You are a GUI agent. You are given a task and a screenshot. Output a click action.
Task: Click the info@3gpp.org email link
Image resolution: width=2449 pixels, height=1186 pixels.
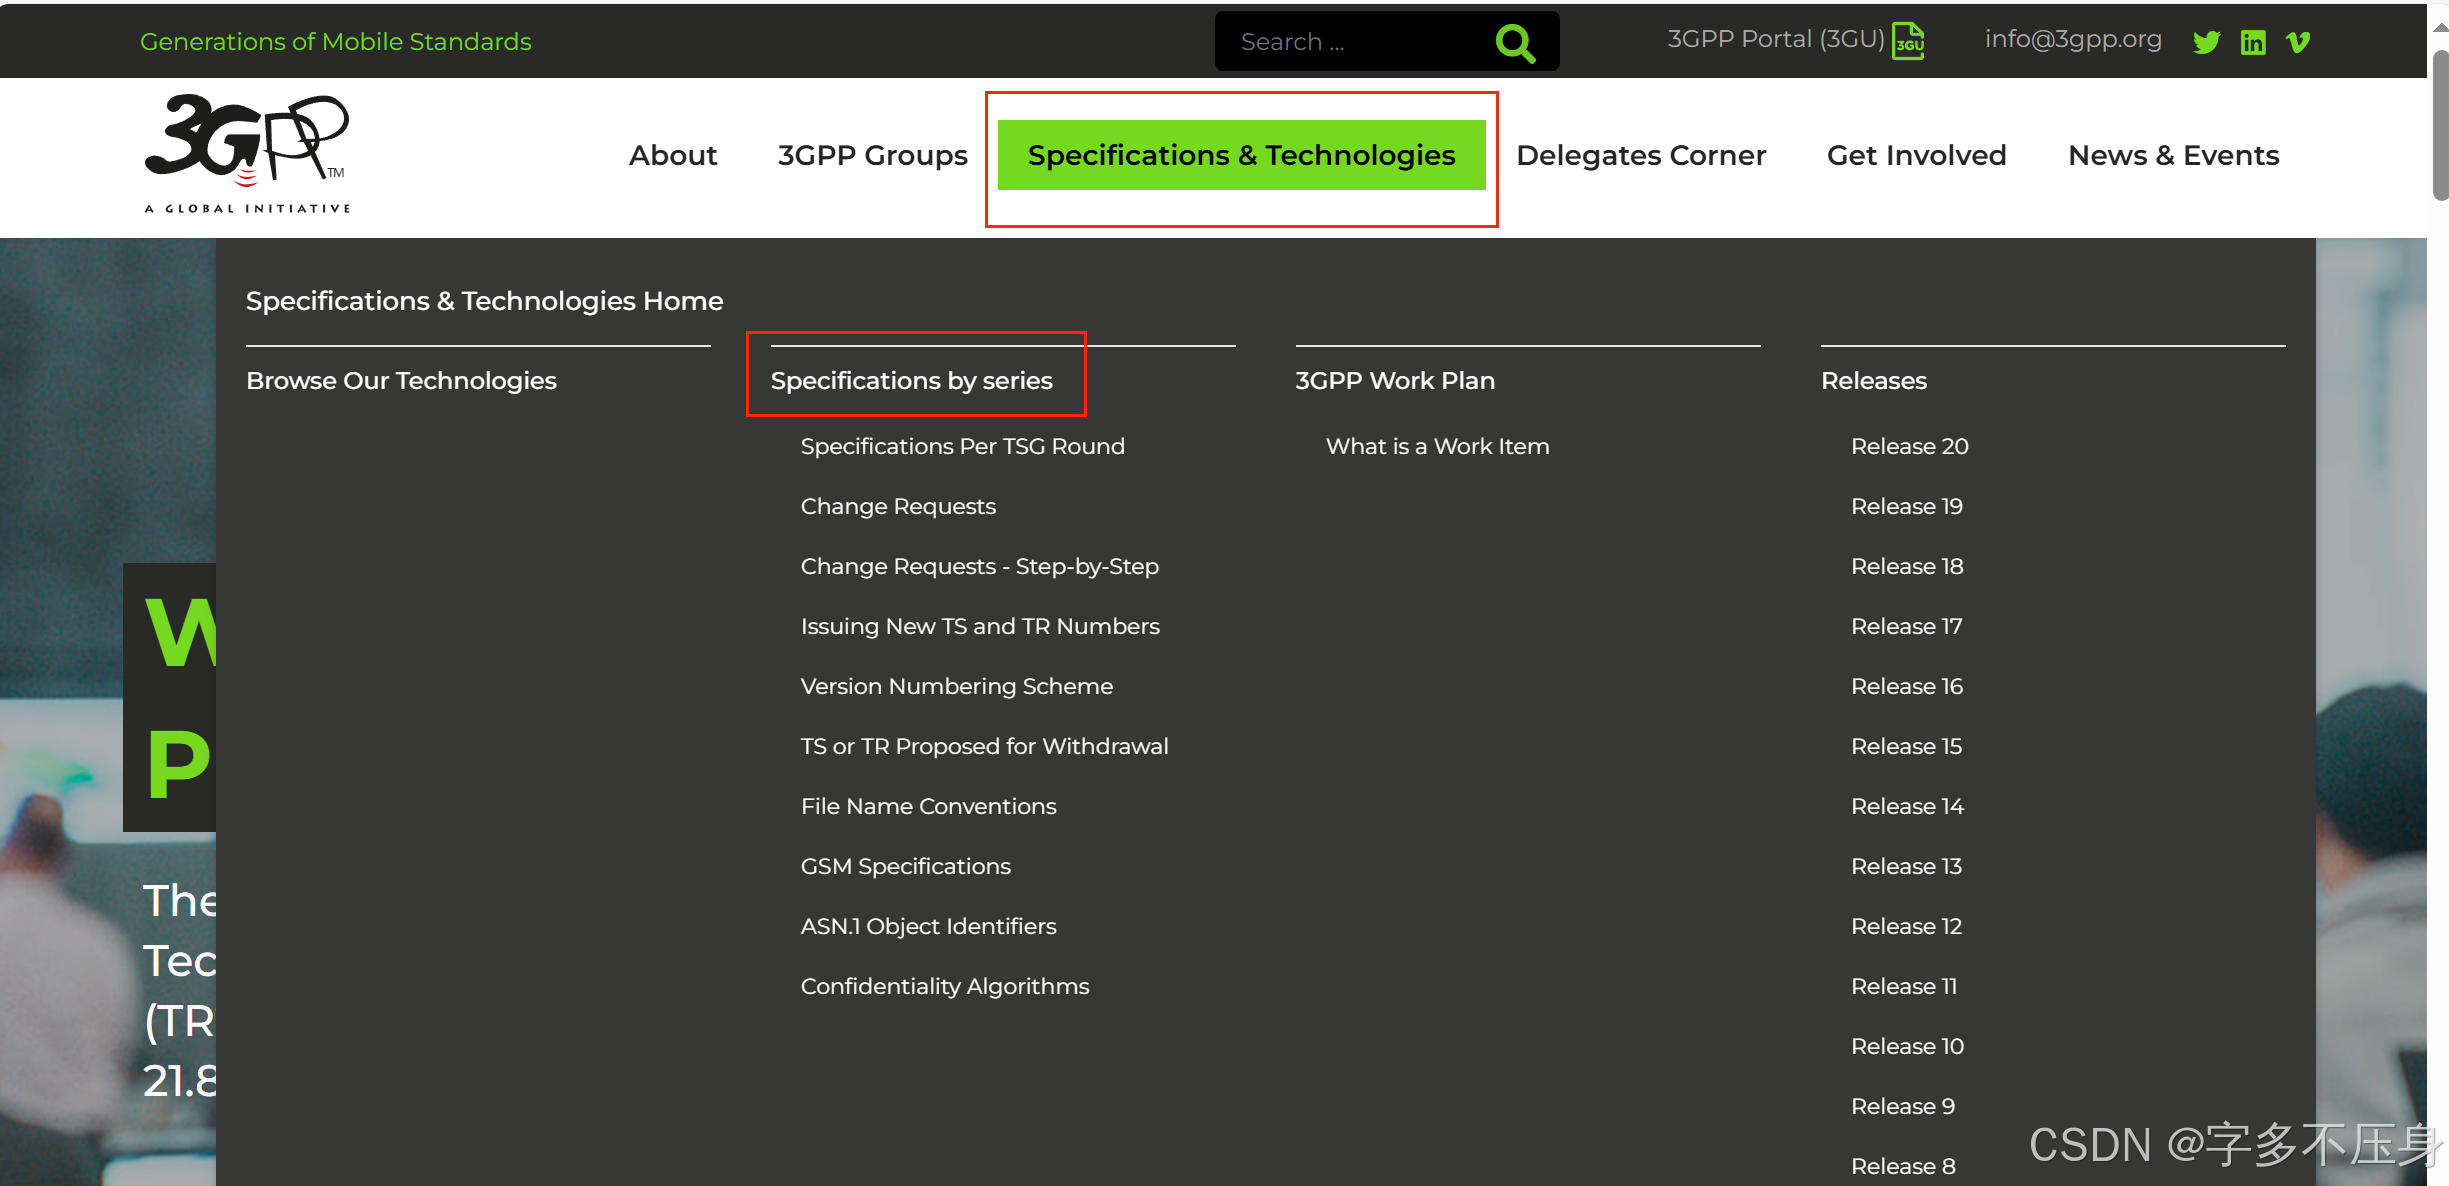pos(2072,39)
